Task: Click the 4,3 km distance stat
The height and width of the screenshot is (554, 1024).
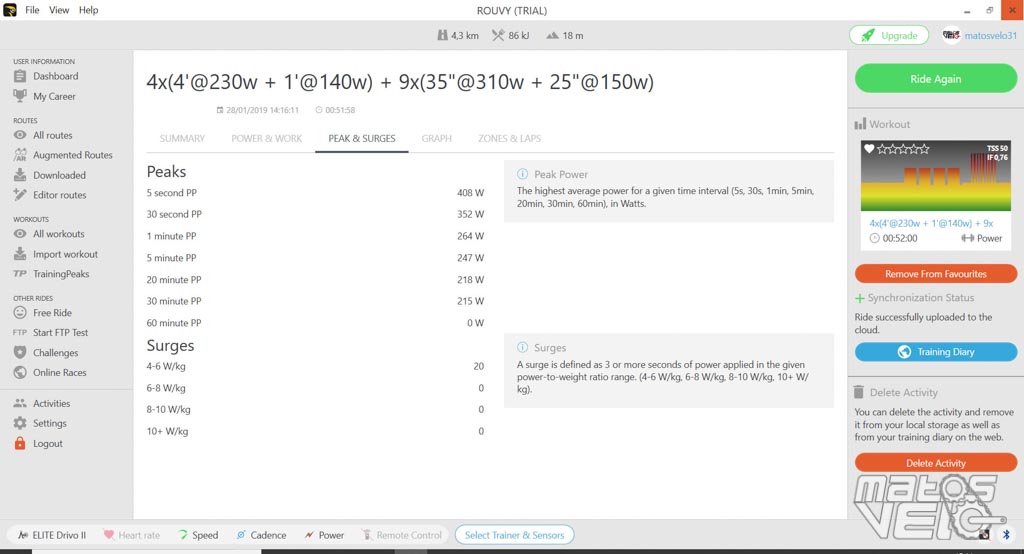Action: pyautogui.click(x=458, y=35)
